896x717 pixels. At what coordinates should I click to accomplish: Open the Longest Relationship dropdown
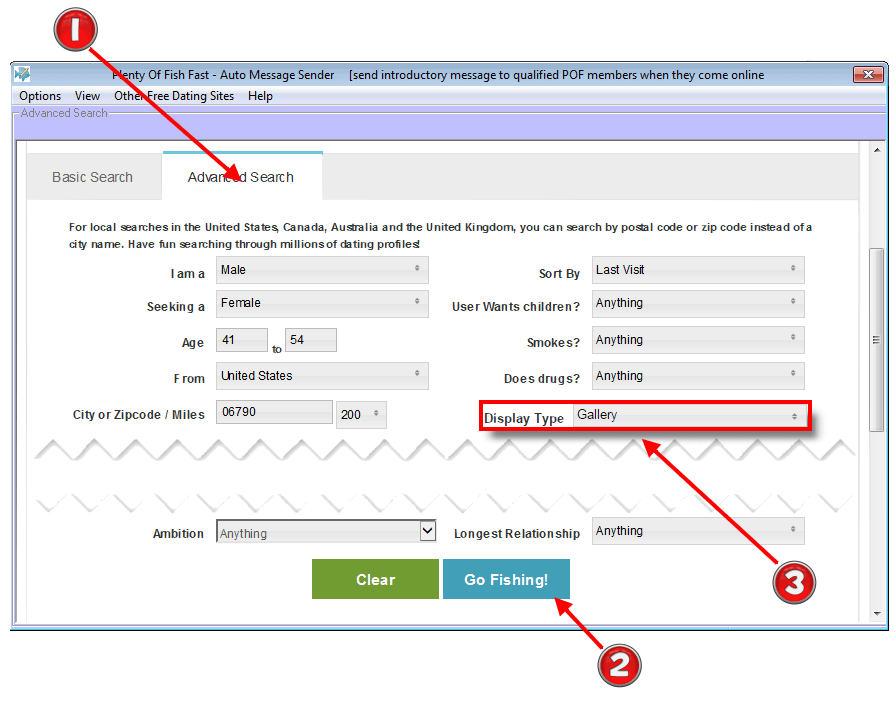point(698,531)
